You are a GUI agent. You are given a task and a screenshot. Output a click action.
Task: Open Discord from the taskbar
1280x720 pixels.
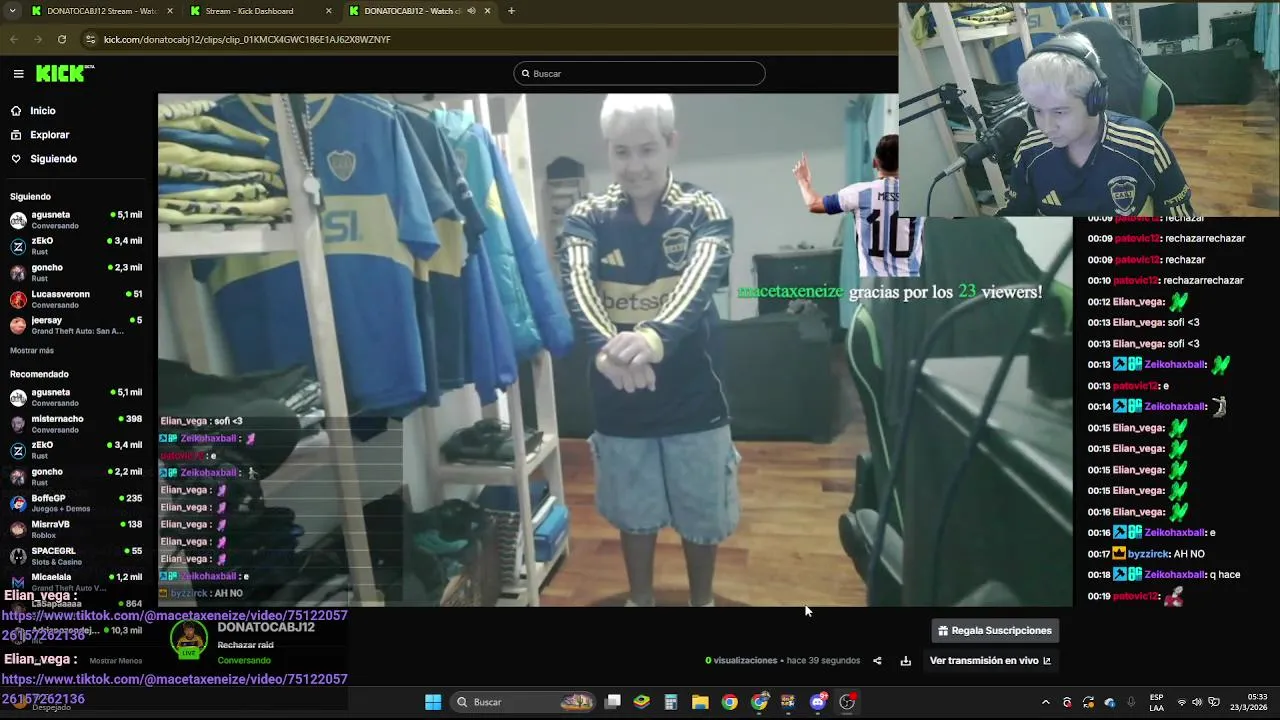[x=818, y=702]
